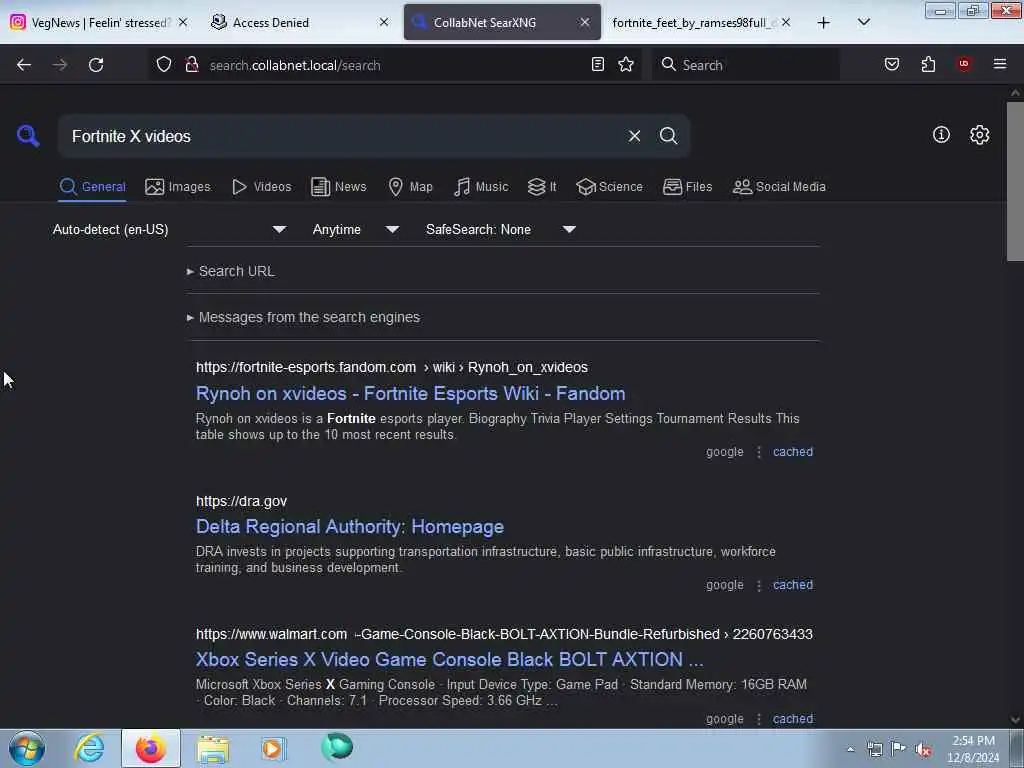Click the https://dra.gov URL text
This screenshot has width=1024, height=768.
(x=241, y=501)
